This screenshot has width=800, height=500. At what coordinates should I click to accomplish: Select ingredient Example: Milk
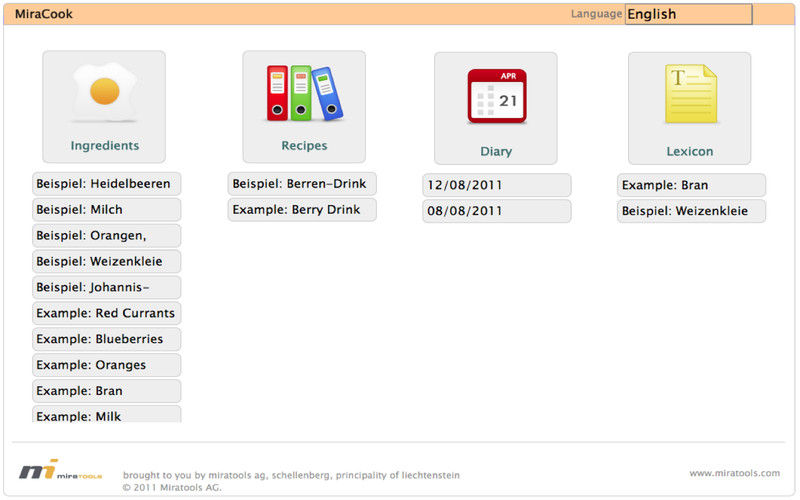[107, 414]
